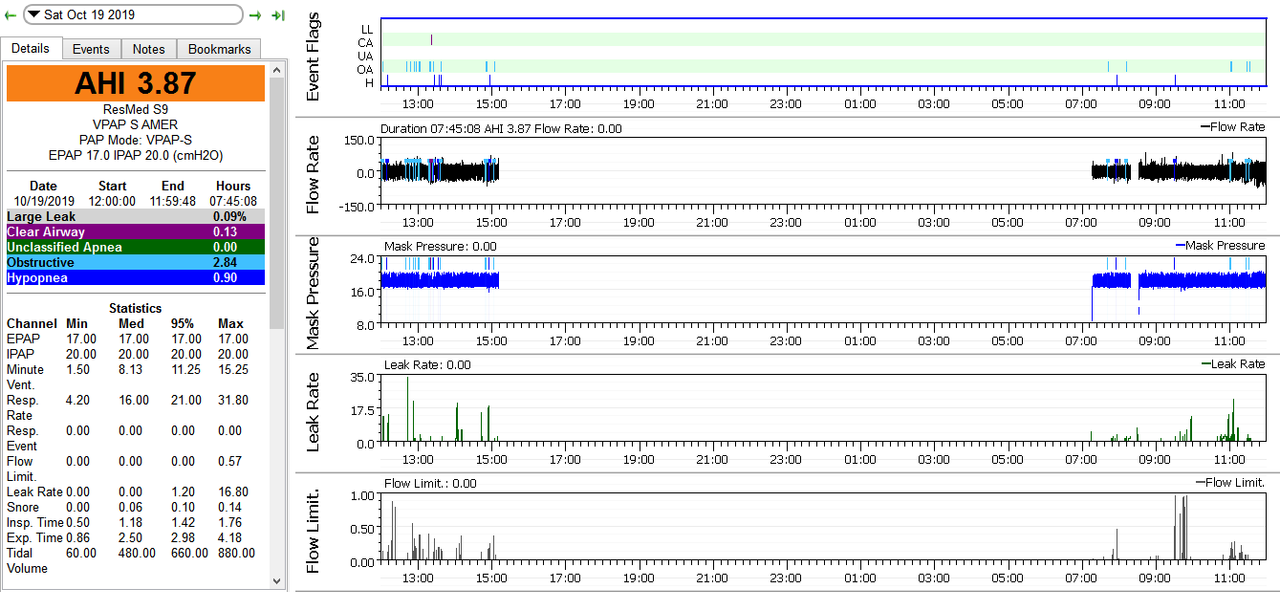Click the Minute Vent. median value 8.13
The image size is (1280, 592).
[x=130, y=370]
